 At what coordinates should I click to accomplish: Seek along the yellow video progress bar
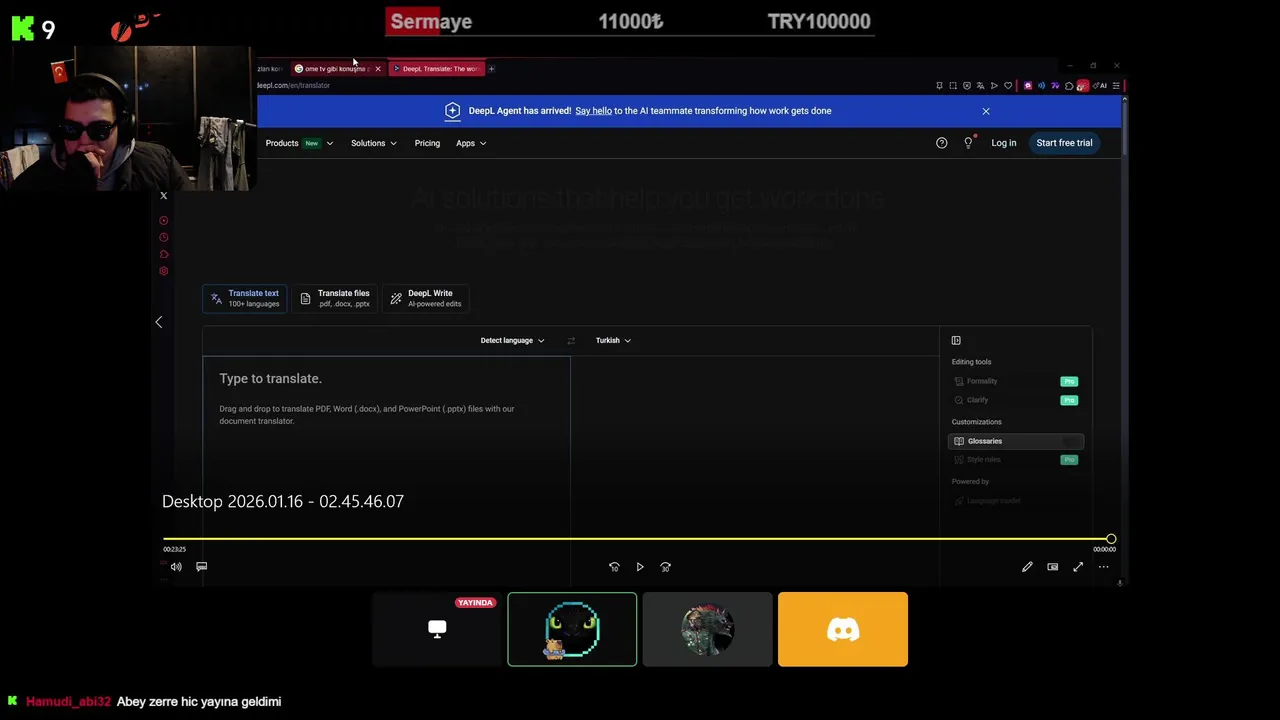tap(637, 539)
